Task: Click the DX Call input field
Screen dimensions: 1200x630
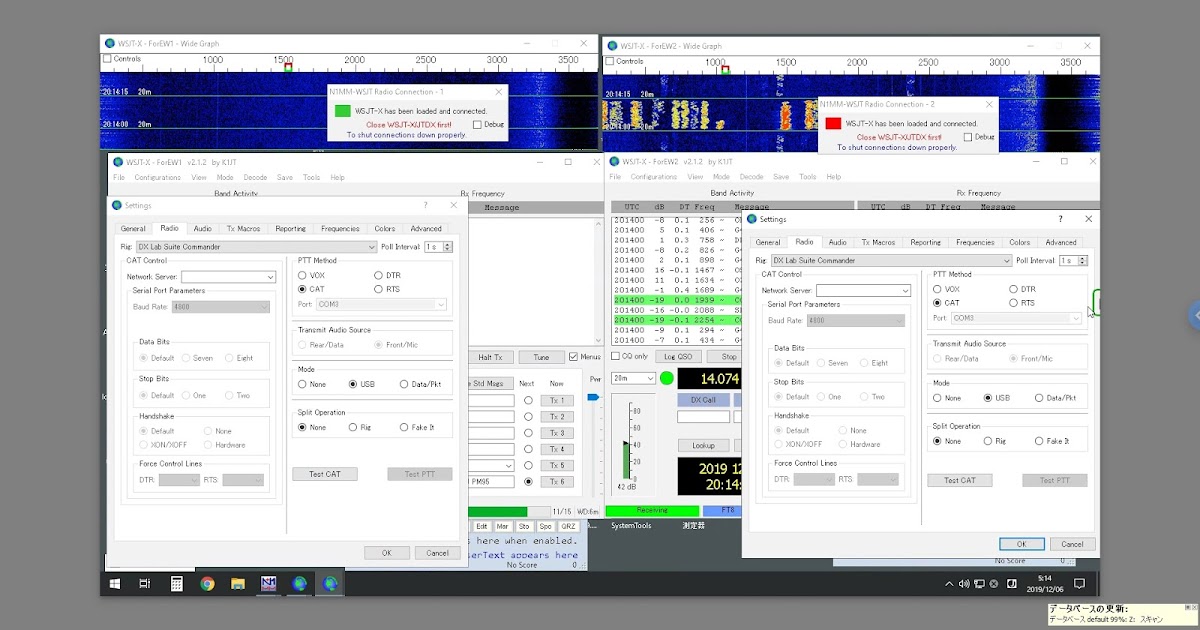Action: click(x=704, y=417)
